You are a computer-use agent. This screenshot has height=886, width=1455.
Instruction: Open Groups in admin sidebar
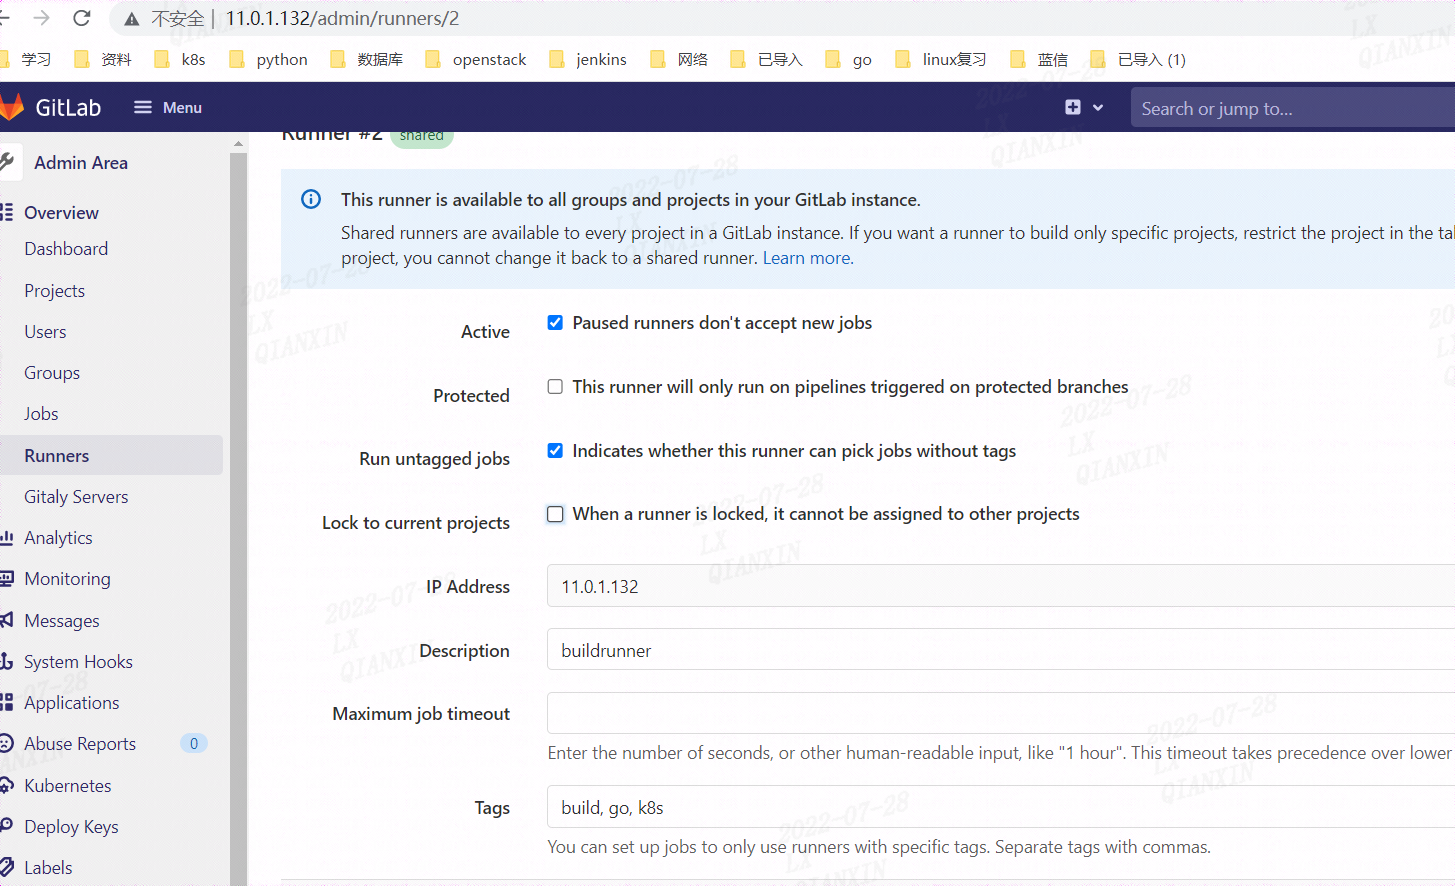pos(52,373)
